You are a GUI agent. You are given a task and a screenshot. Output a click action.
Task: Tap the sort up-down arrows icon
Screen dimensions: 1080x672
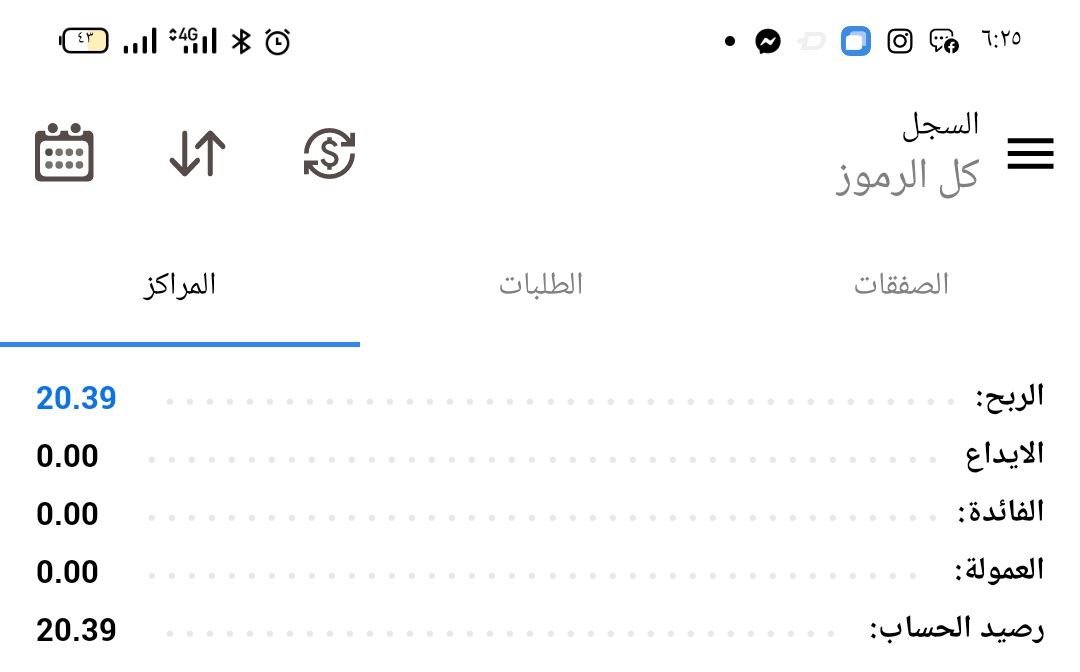(x=197, y=154)
